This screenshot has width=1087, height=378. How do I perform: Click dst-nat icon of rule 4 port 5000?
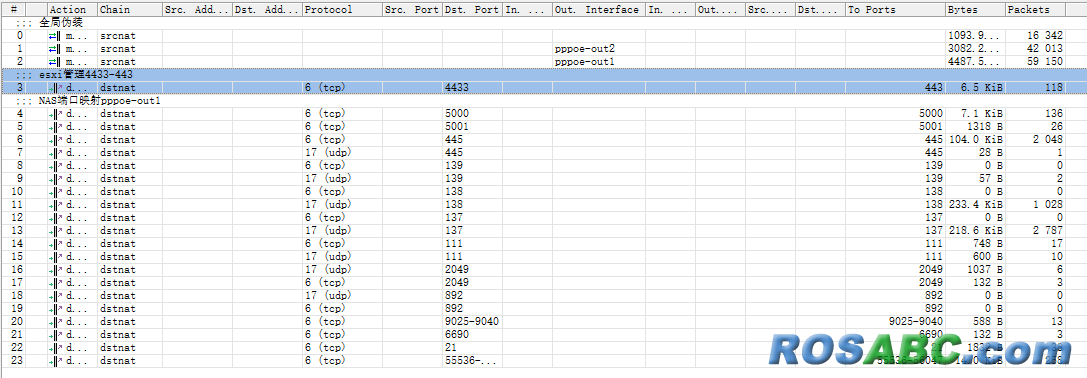55,113
